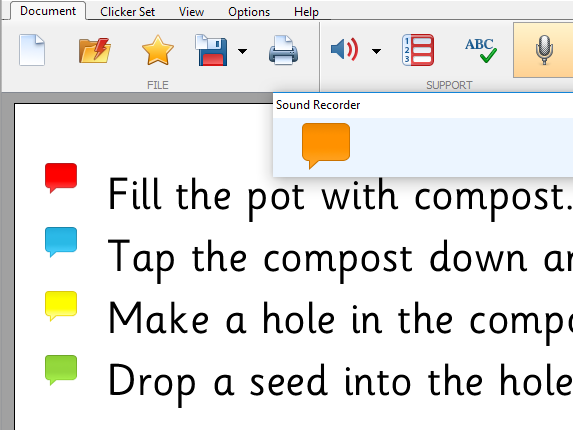Viewport: 573px width, 430px height.
Task: Open the Options tab
Action: (x=249, y=12)
